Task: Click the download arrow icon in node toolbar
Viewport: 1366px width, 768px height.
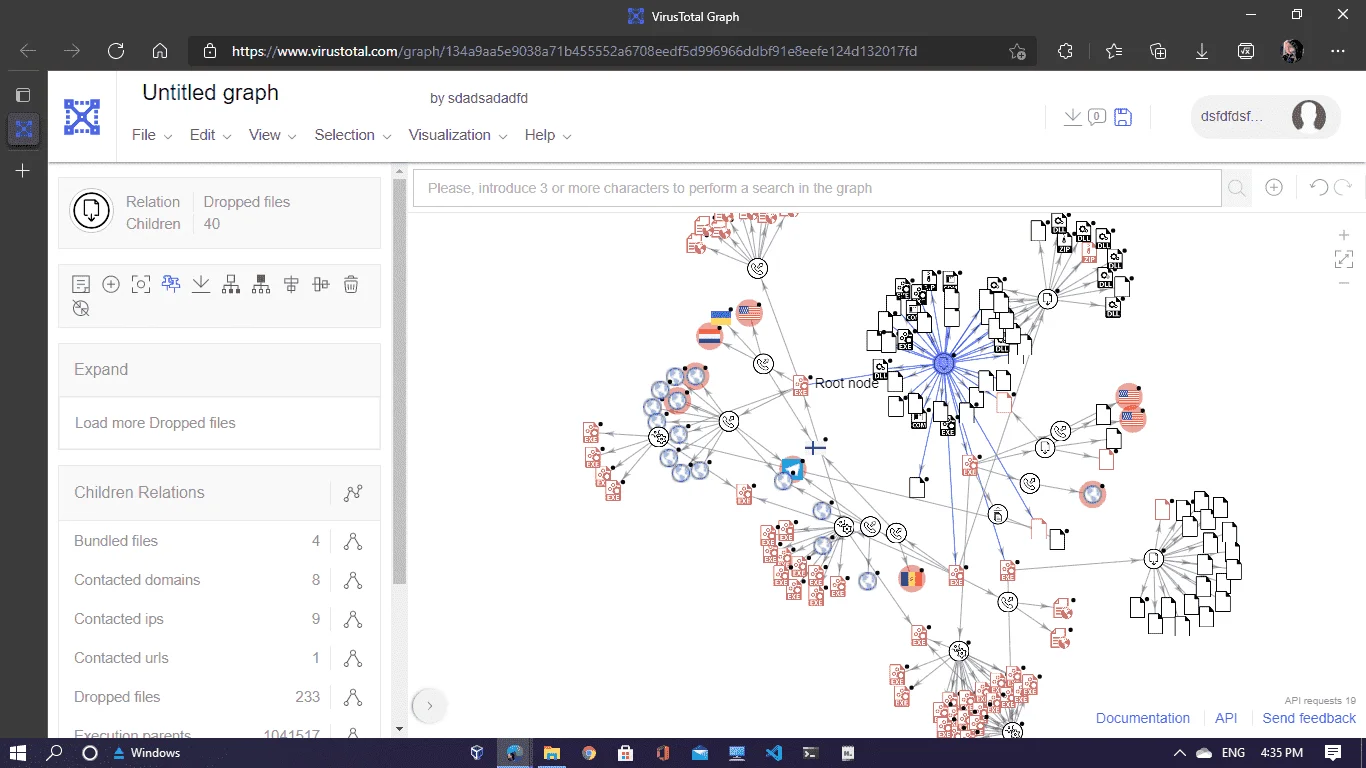Action: 201,285
